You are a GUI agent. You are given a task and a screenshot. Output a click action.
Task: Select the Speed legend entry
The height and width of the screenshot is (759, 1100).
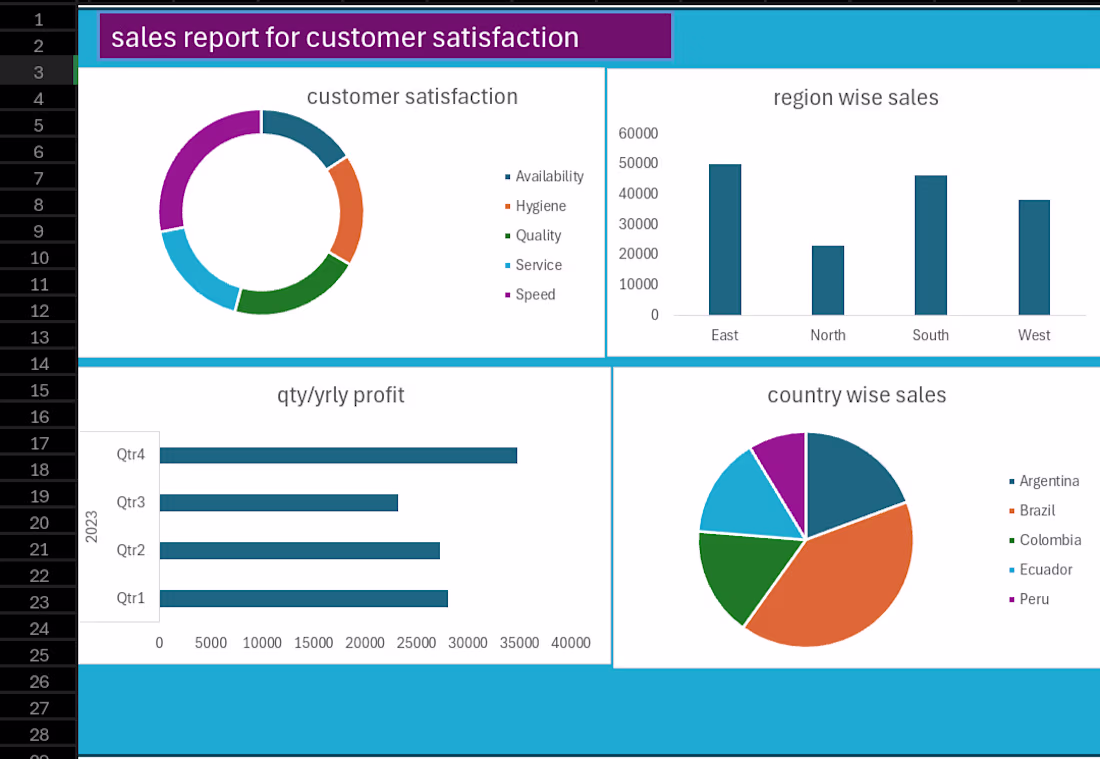[530, 295]
